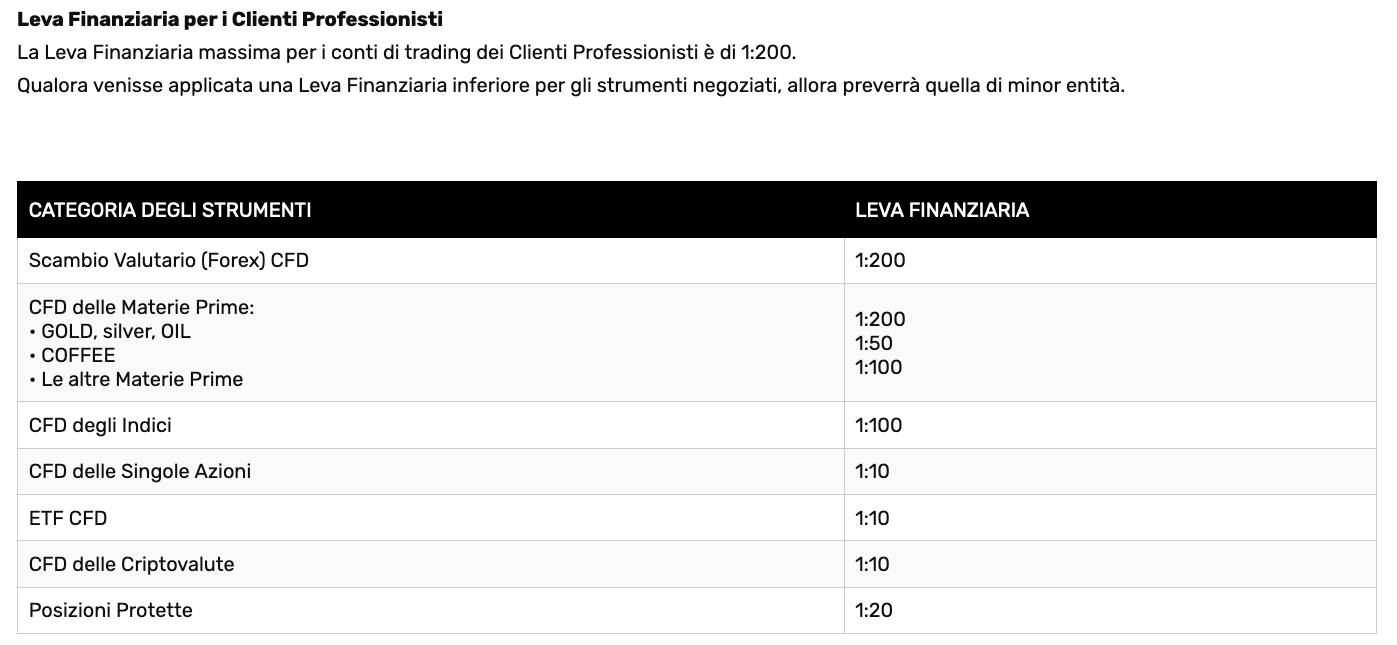Select the "CFD delle Singole Azioni" cell

point(140,471)
